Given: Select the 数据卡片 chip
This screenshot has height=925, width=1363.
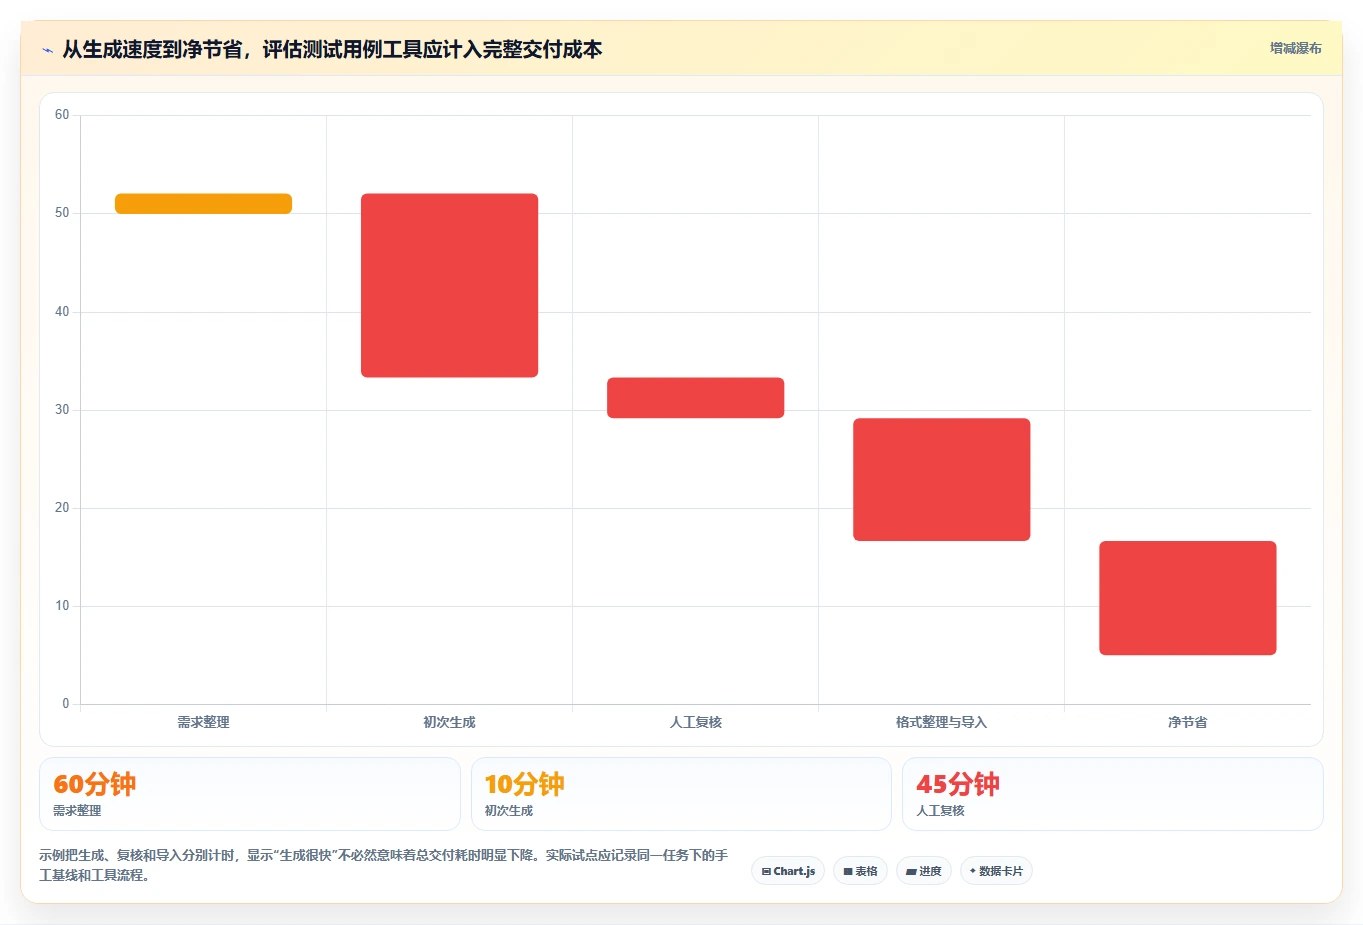Looking at the screenshot, I should click(x=996, y=871).
